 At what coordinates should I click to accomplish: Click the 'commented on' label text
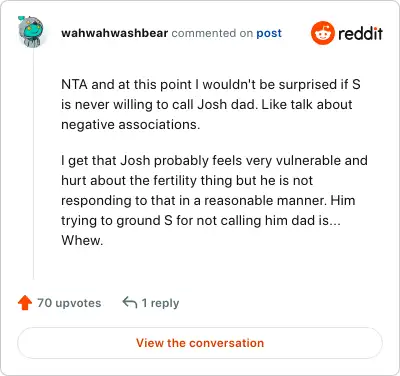(212, 33)
